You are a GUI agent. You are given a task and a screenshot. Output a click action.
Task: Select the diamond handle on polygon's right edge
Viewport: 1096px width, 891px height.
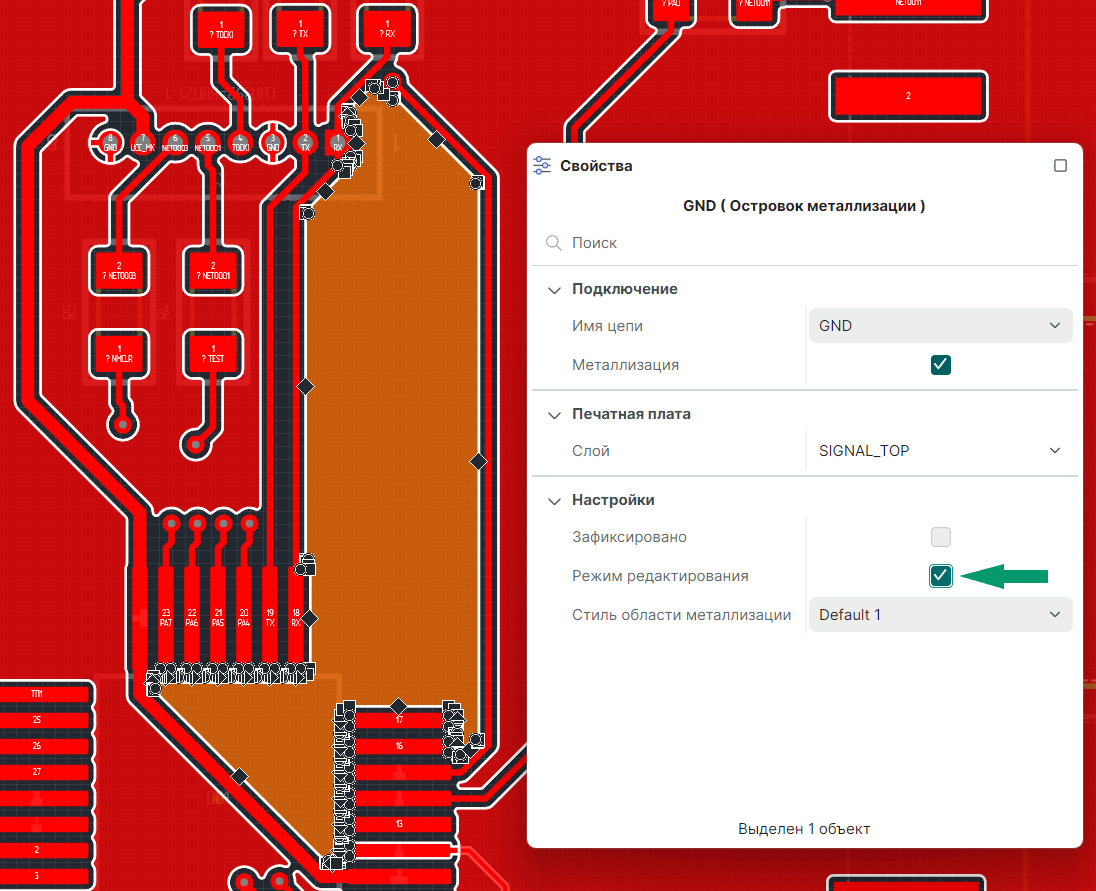(478, 461)
